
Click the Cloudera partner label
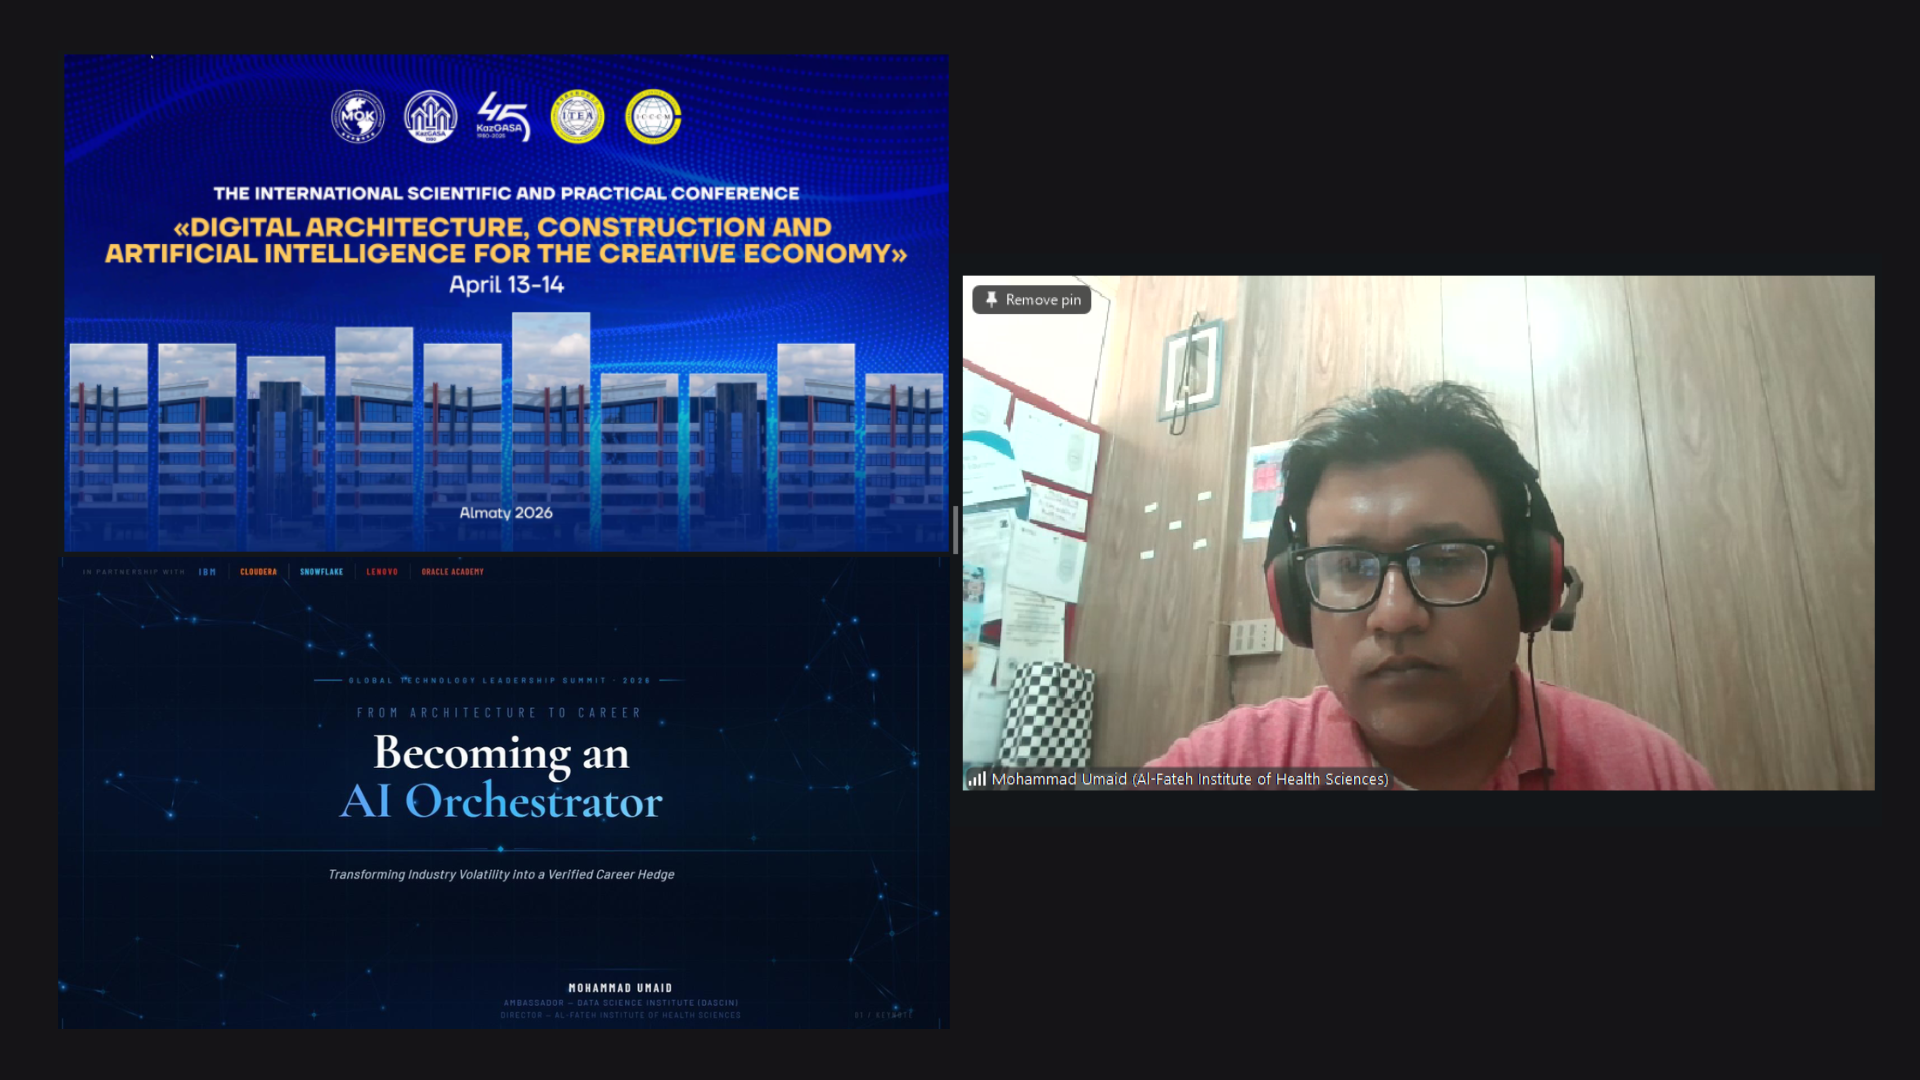[258, 572]
